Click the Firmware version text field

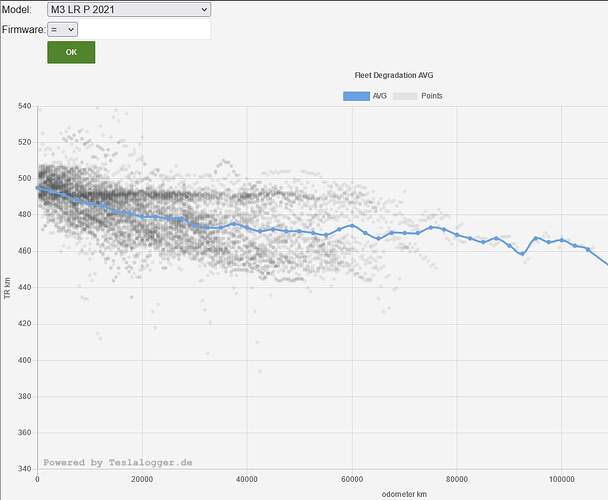pos(145,29)
